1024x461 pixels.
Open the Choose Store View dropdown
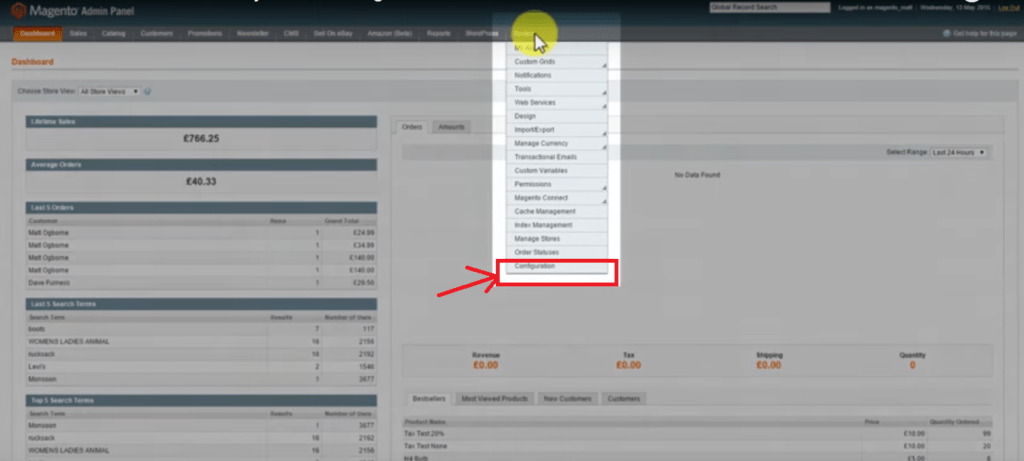tap(109, 91)
